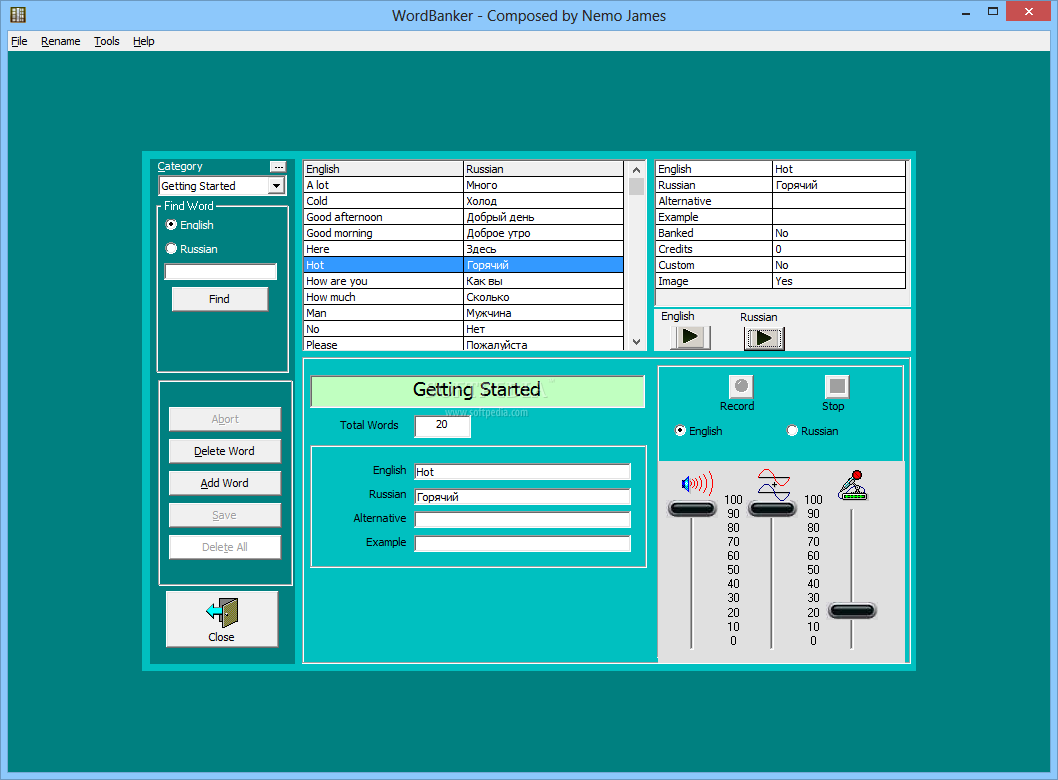The image size is (1058, 780).
Task: Click the microphone level icon
Action: 853,485
